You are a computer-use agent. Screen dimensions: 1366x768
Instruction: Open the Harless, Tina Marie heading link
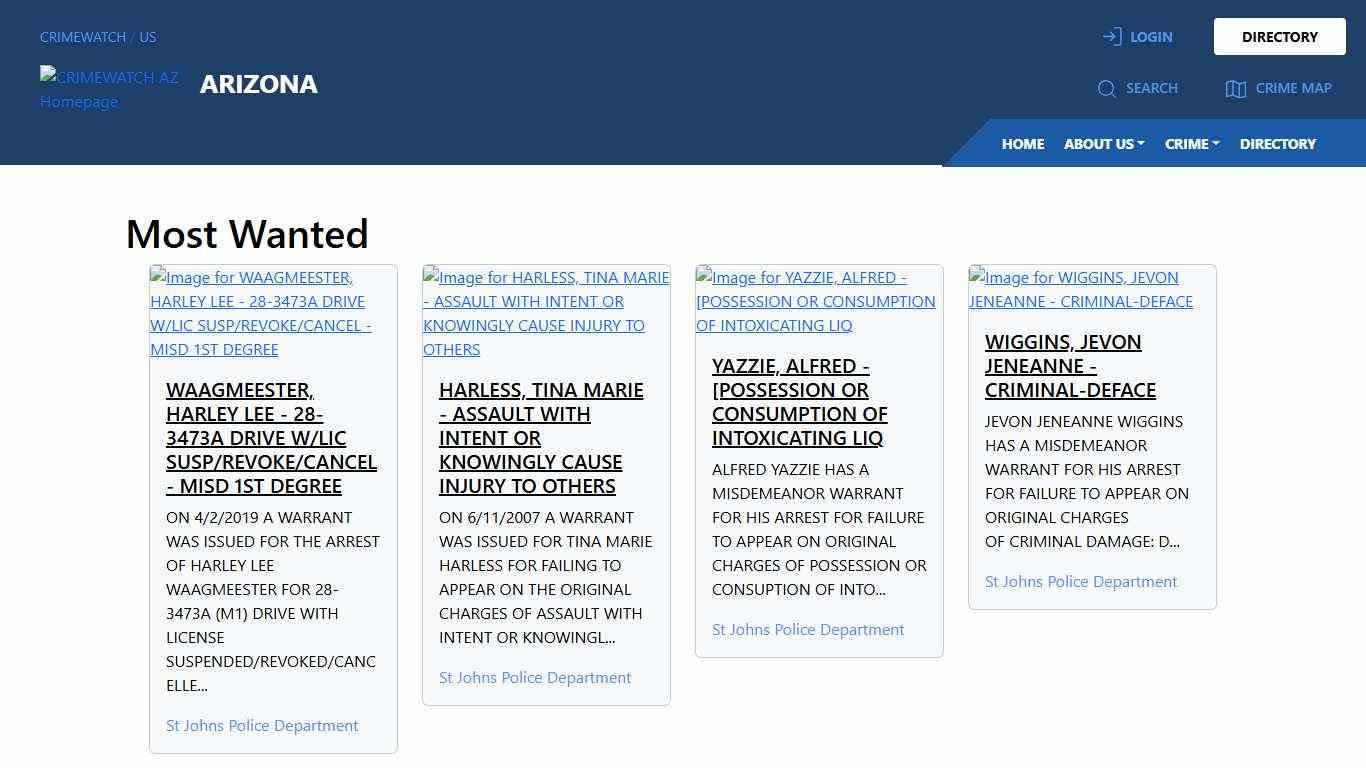(541, 438)
